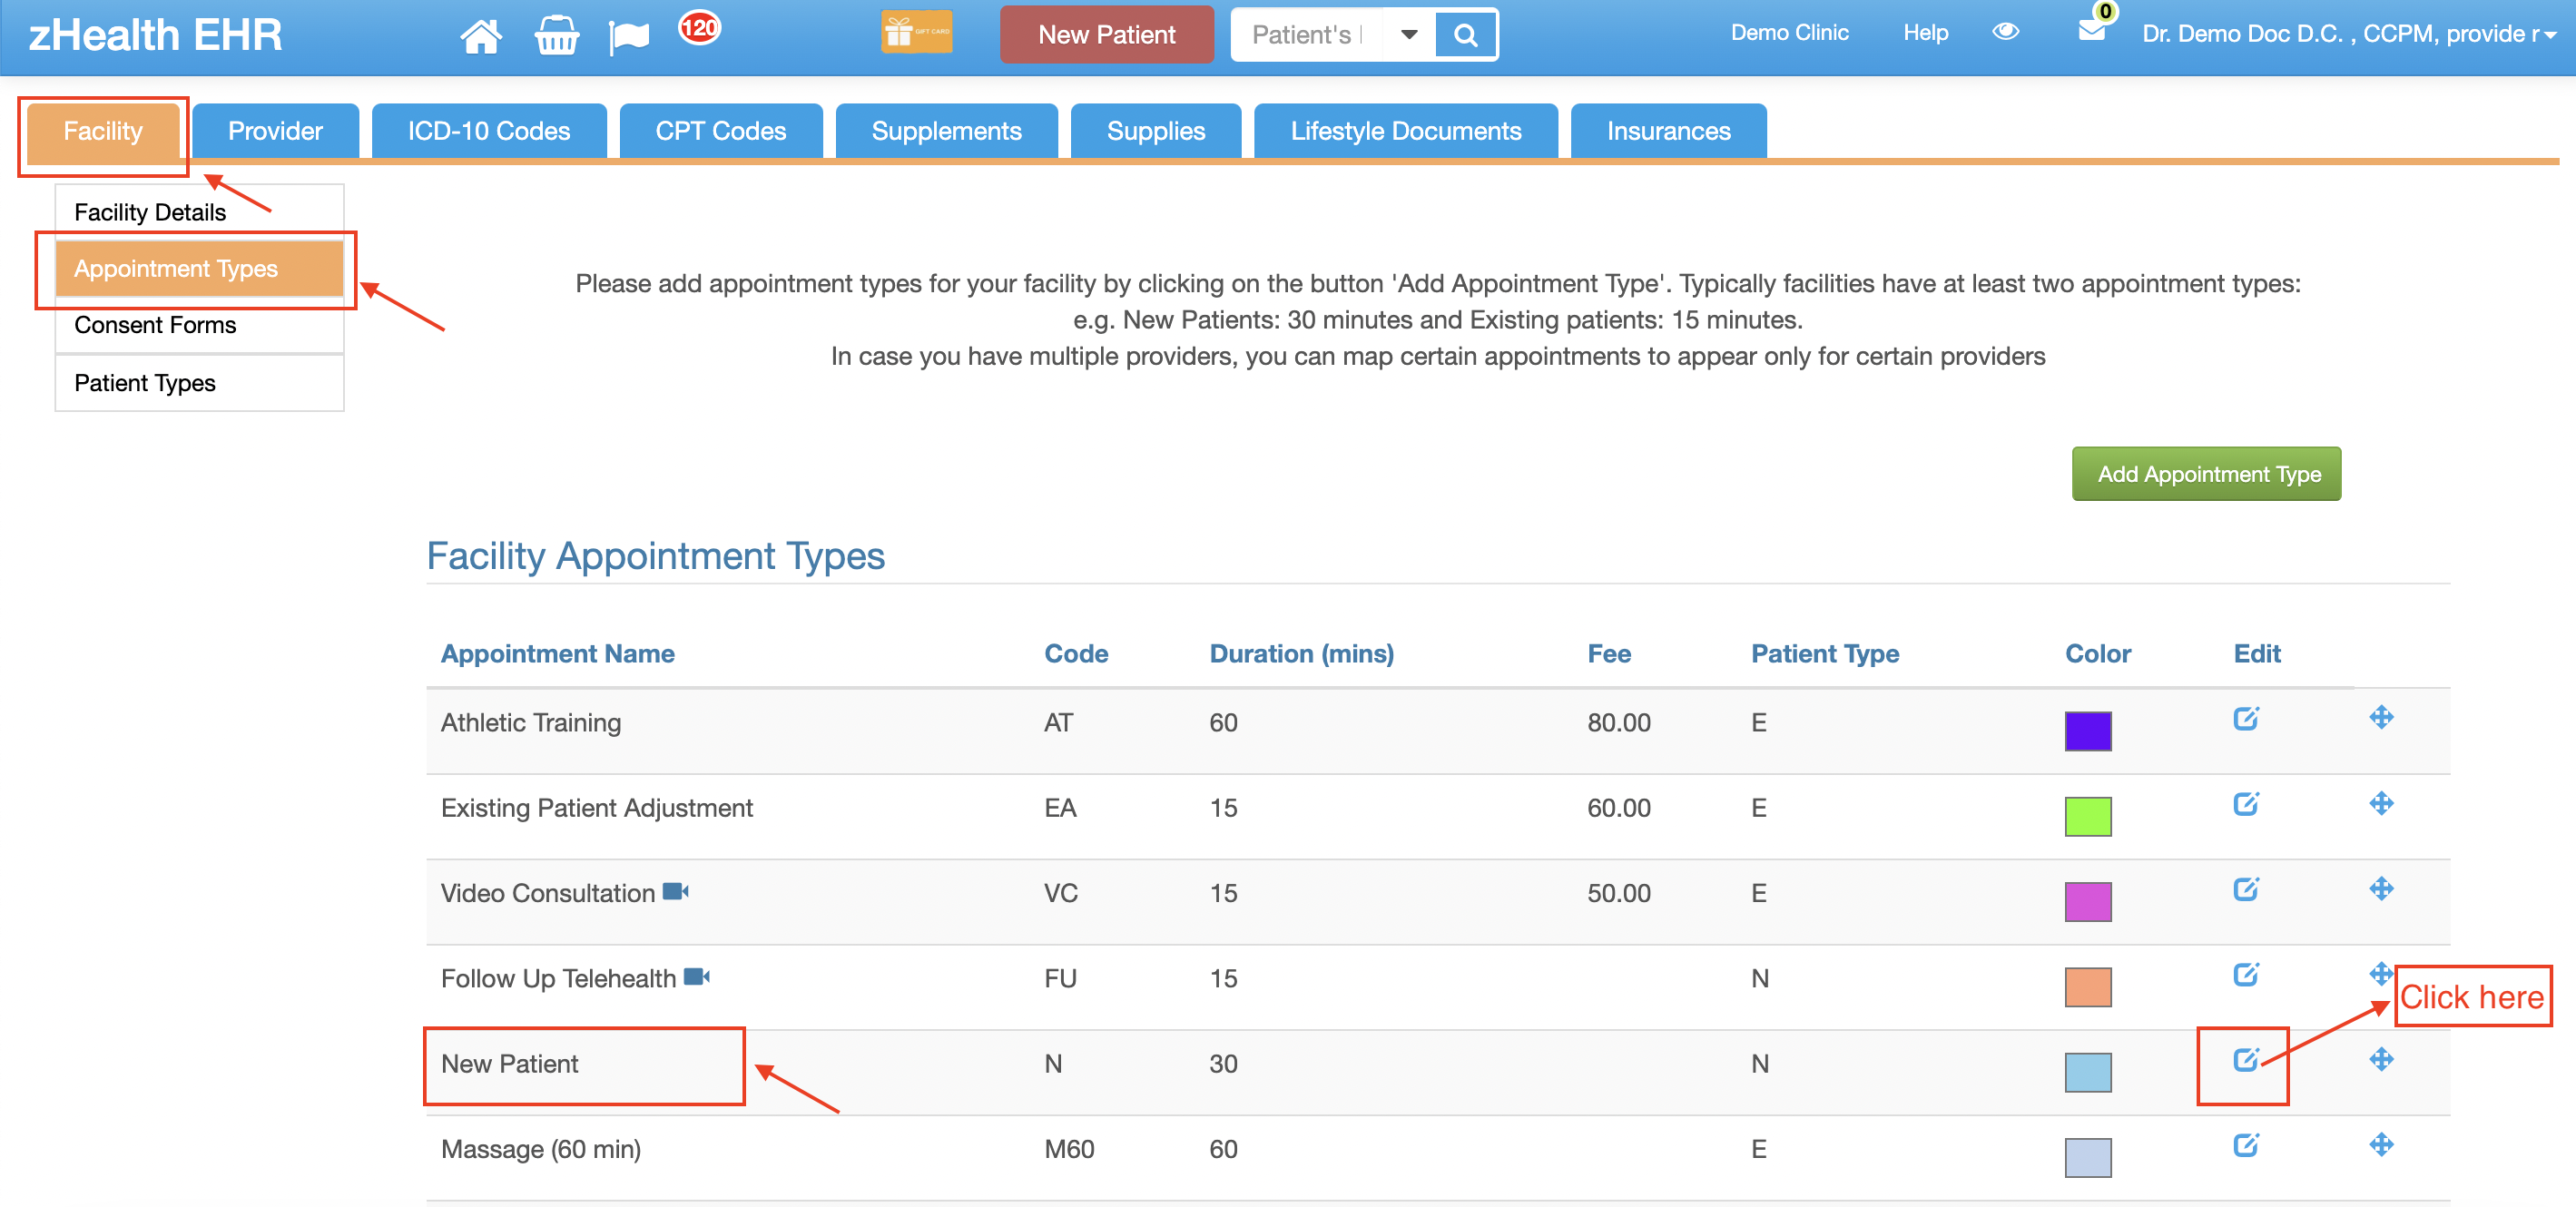Edit the Existing Patient Adjustment row
2576x1207 pixels.
click(2246, 804)
